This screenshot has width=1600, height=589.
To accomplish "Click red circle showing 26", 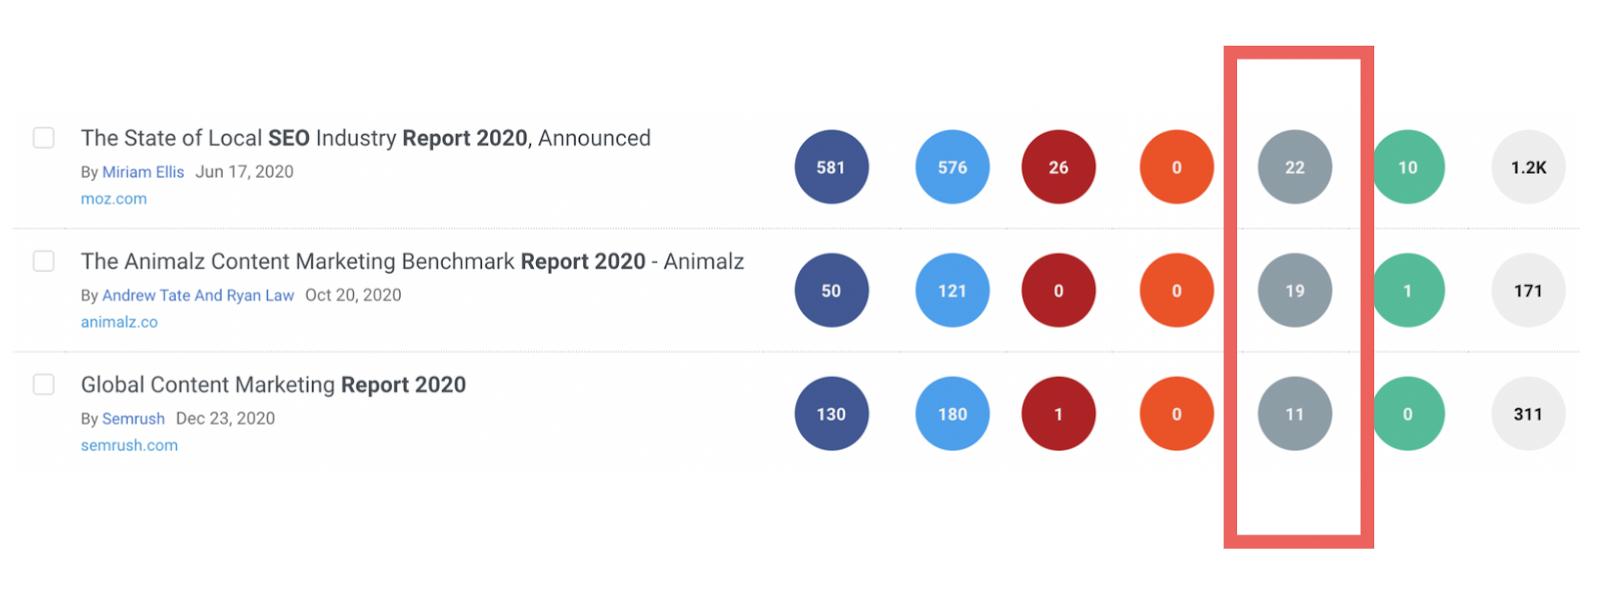I will pyautogui.click(x=1058, y=167).
